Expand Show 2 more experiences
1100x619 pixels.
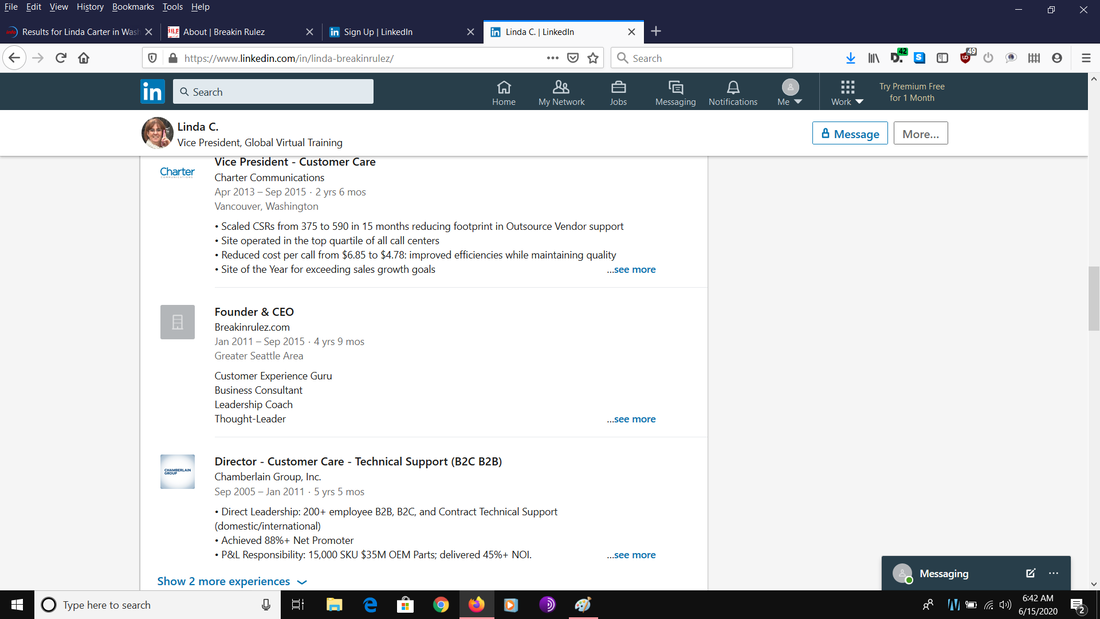(232, 581)
